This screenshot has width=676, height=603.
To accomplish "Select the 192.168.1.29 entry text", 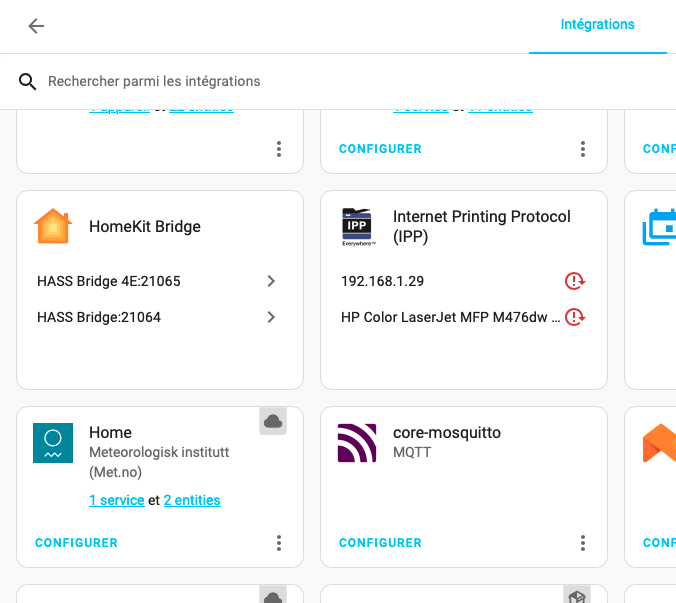I will [382, 281].
